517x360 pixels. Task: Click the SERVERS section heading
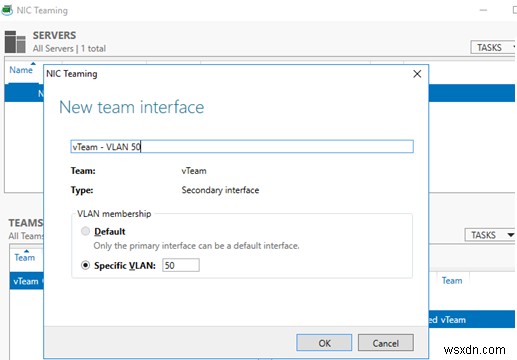(54, 35)
